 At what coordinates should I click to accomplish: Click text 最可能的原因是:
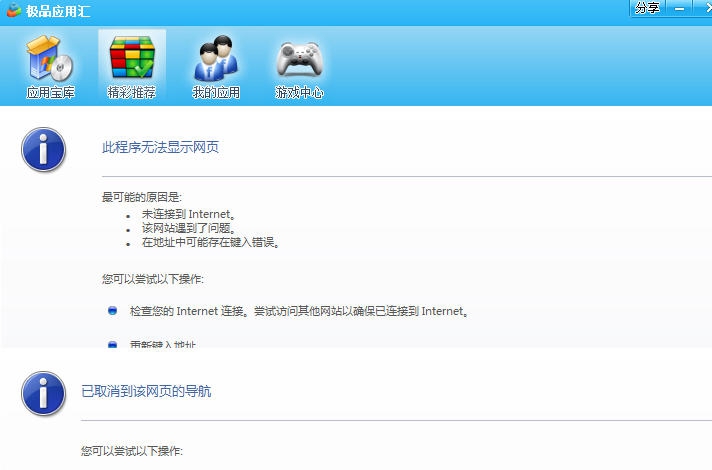pos(142,197)
